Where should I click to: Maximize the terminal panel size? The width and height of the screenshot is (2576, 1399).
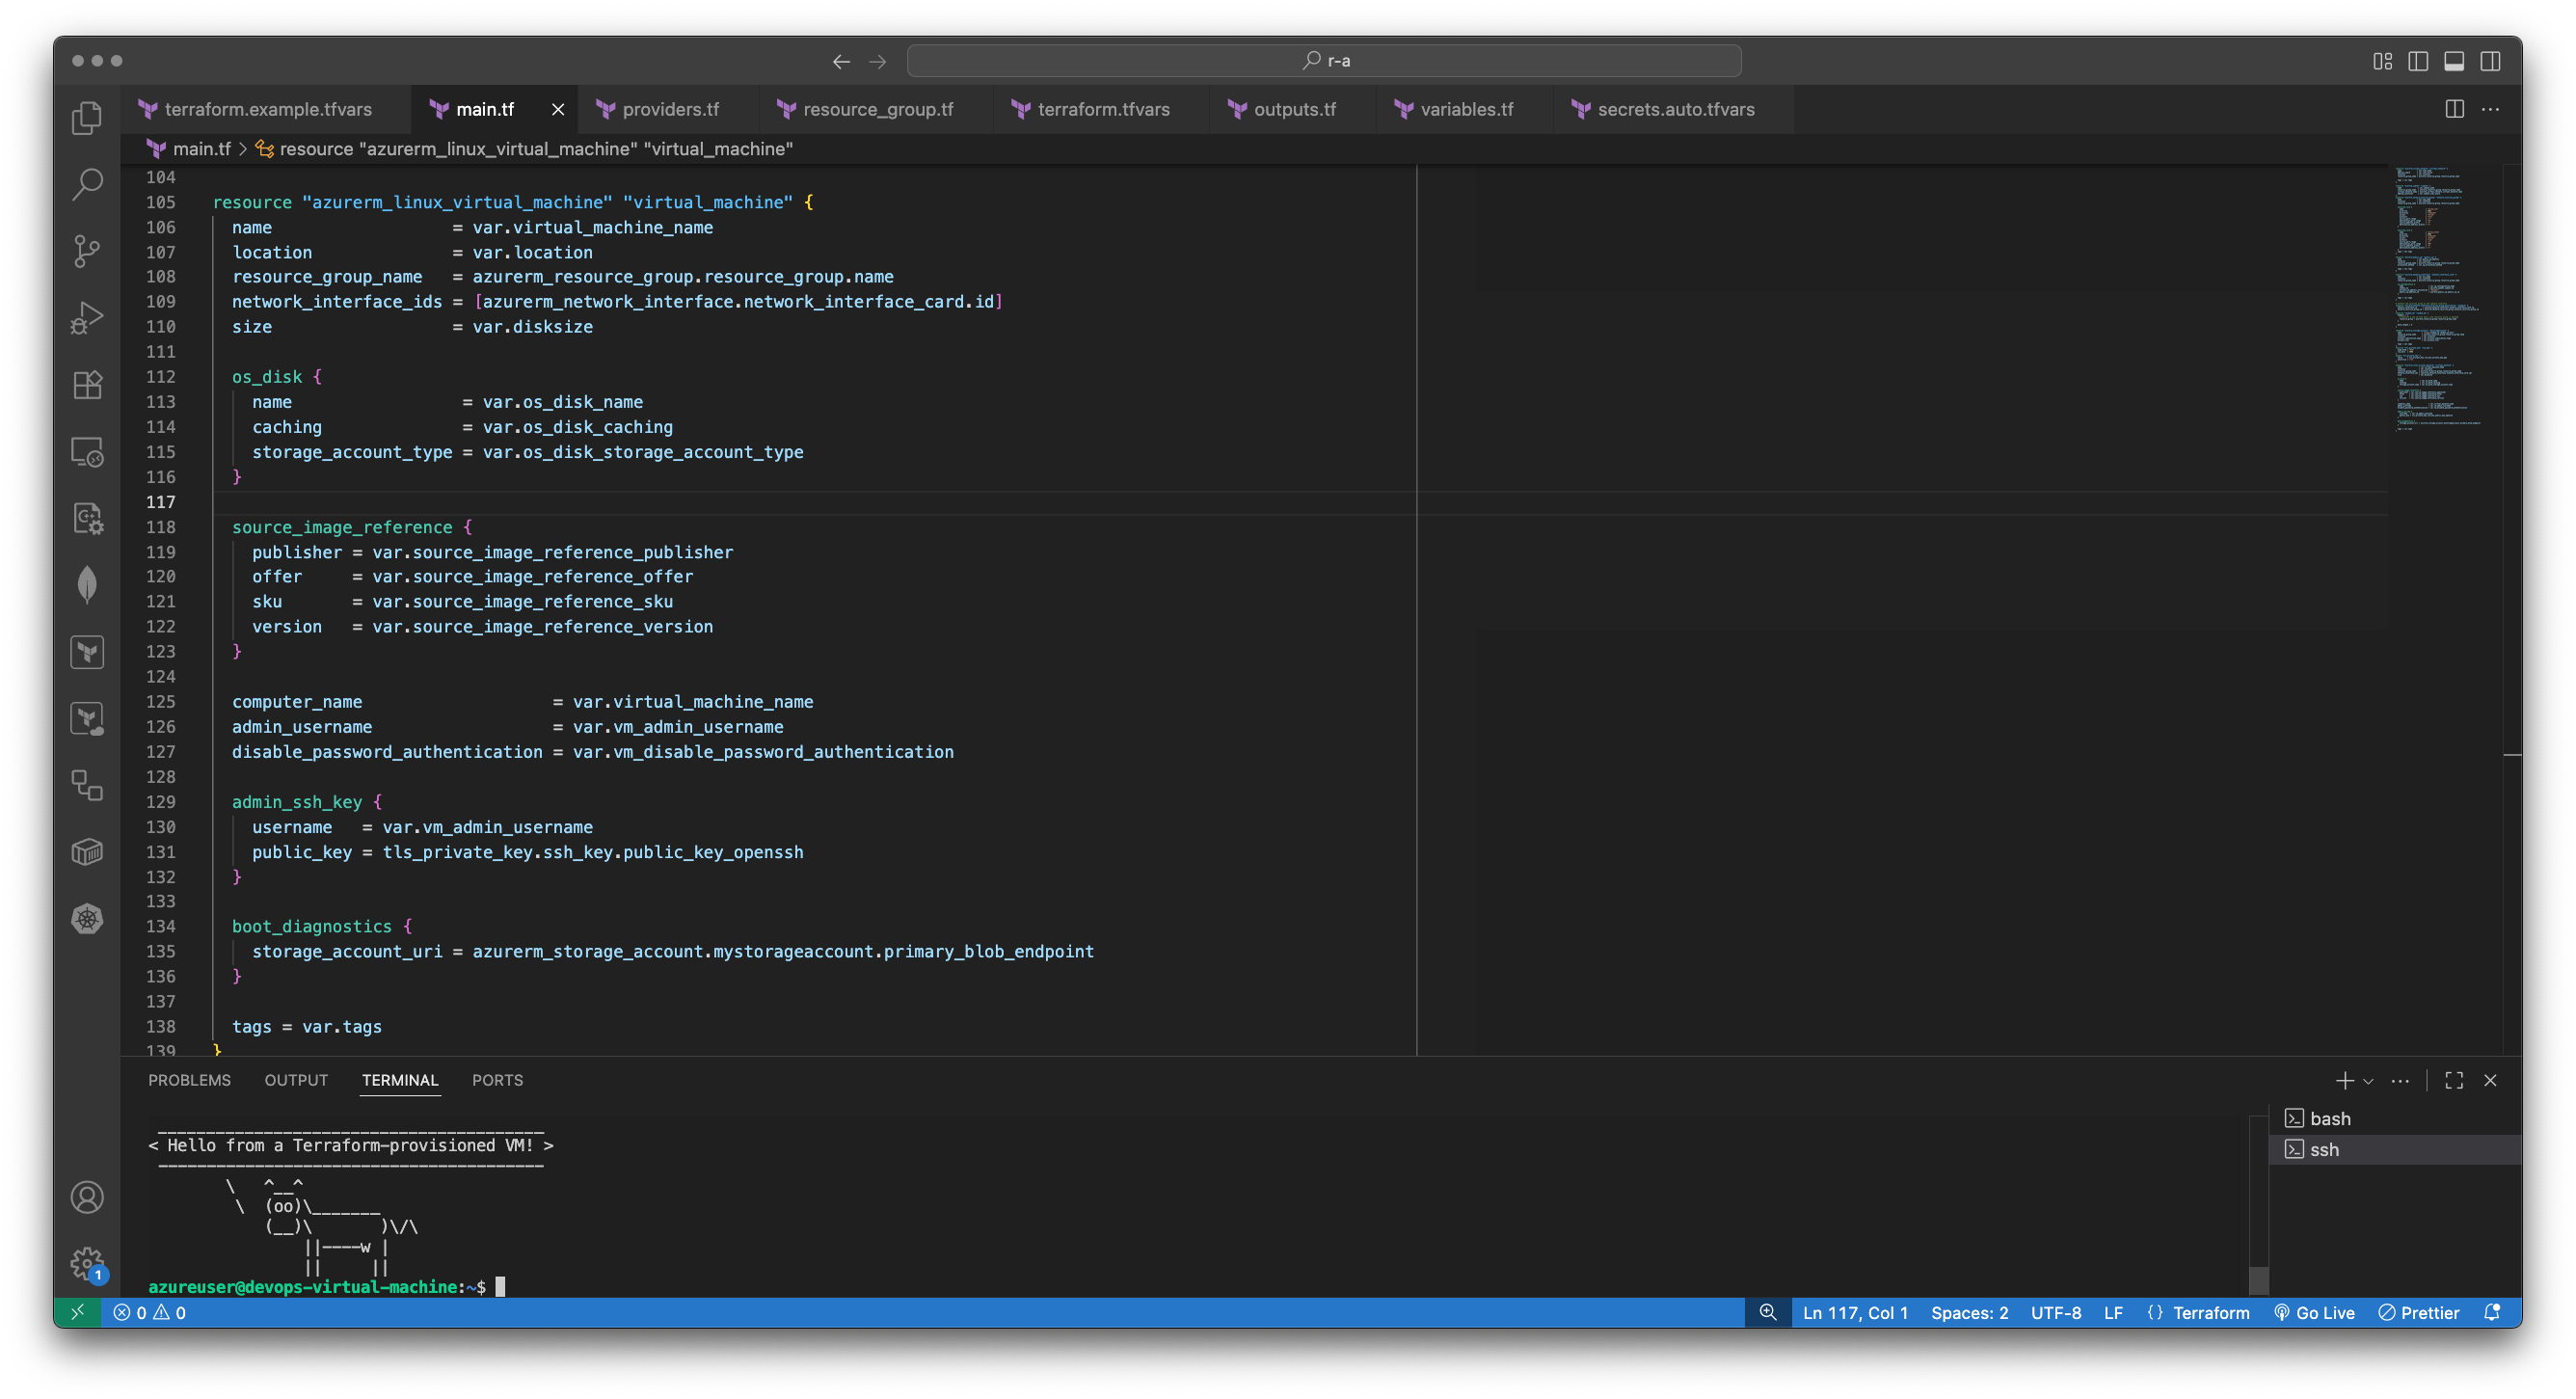(x=2454, y=1081)
